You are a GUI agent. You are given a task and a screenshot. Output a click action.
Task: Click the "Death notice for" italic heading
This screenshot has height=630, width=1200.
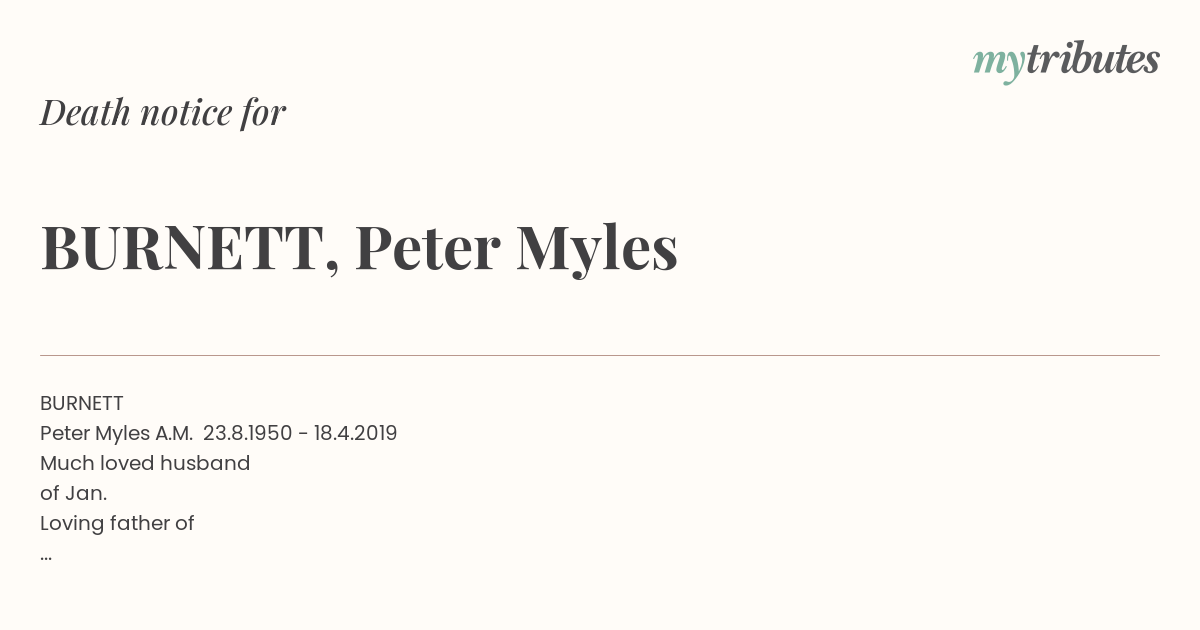coord(163,113)
